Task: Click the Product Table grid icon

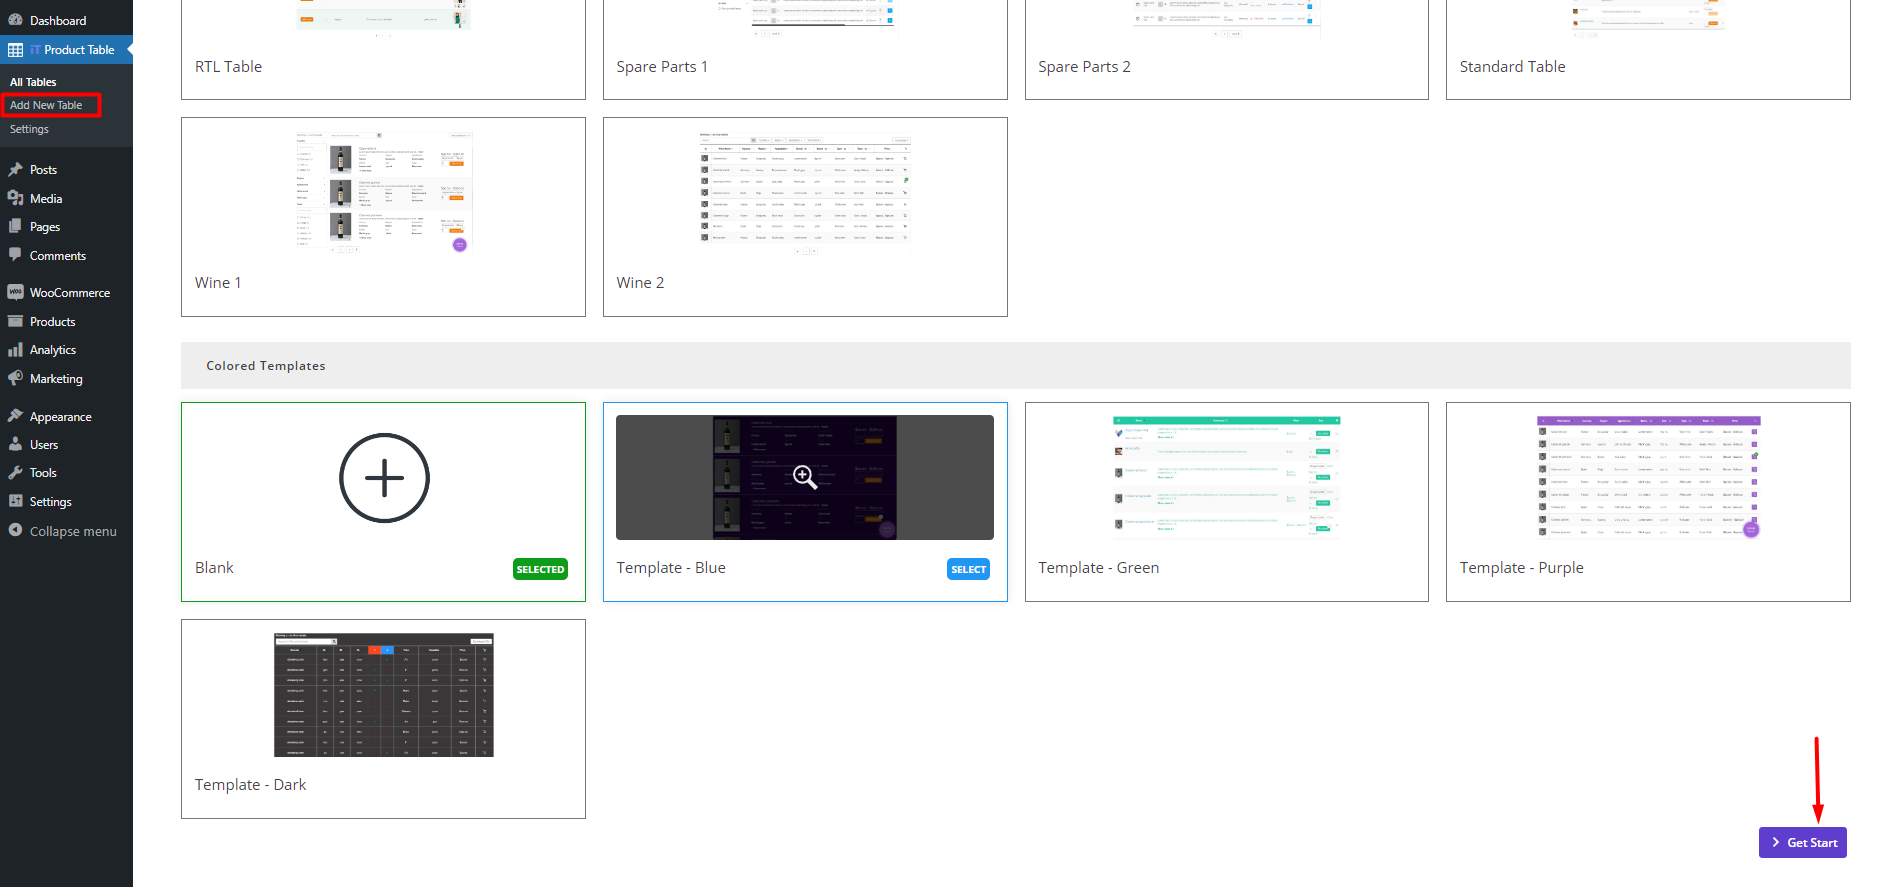Action: point(15,50)
